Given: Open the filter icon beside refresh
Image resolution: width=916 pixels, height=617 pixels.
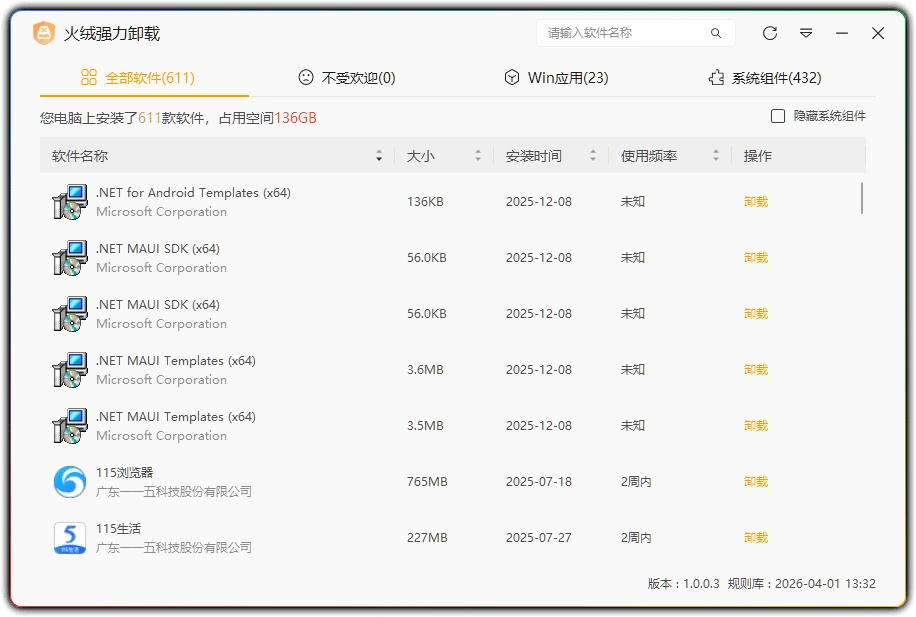Looking at the screenshot, I should pyautogui.click(x=806, y=33).
